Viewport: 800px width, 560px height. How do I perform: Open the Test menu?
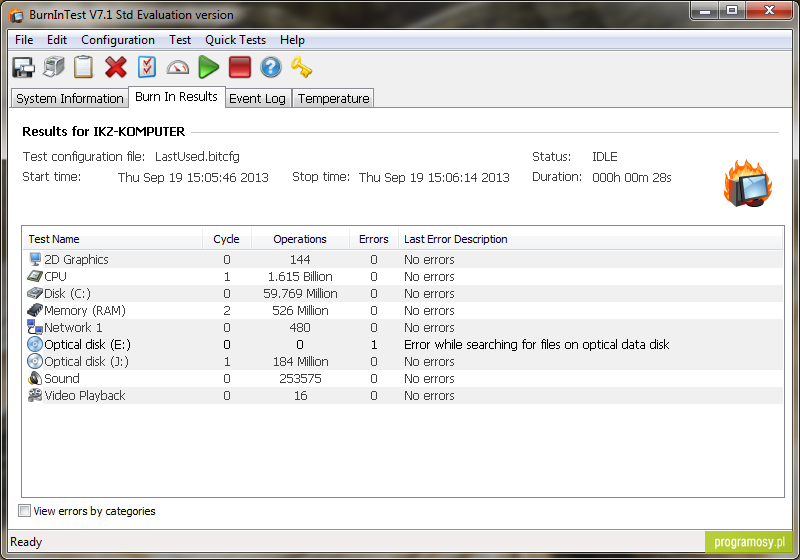pos(180,40)
